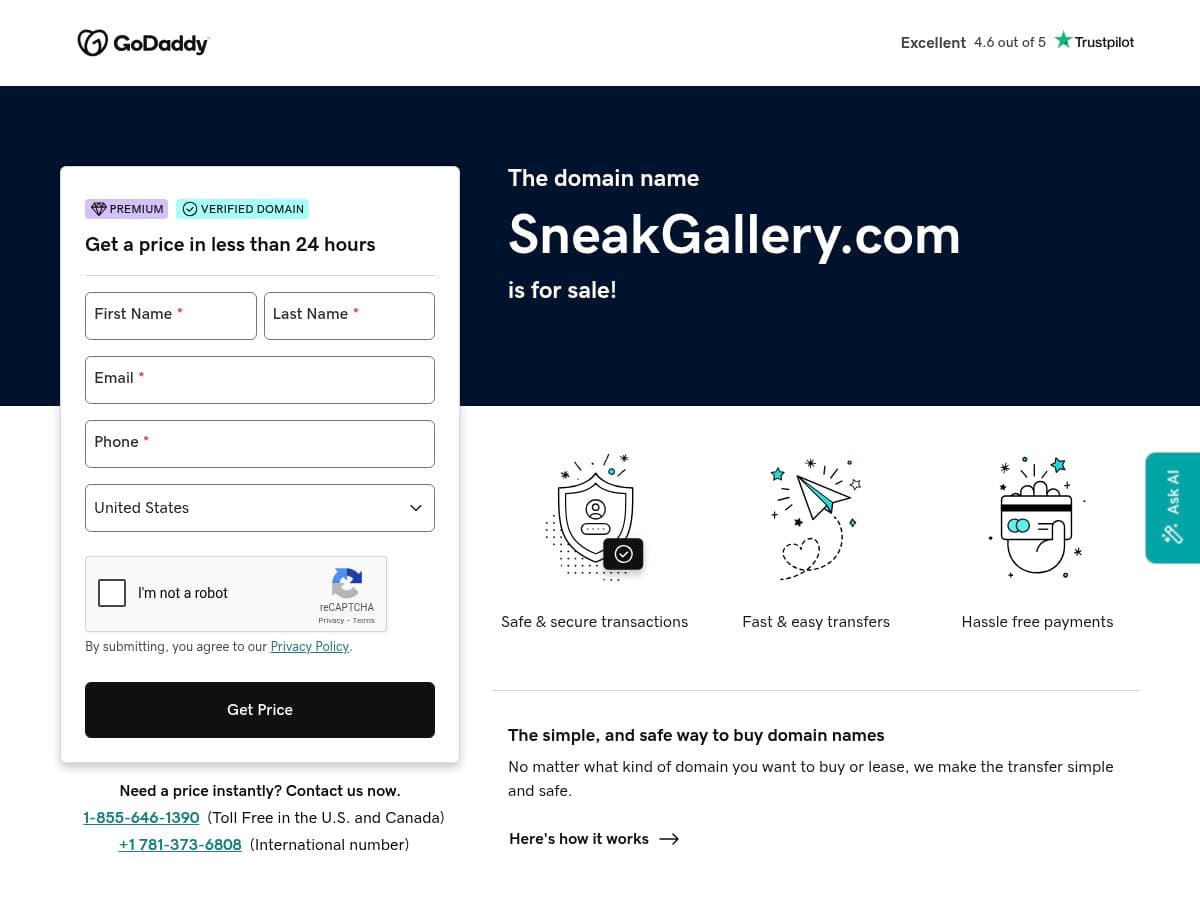Click the Trustpilot star icon

(1063, 41)
